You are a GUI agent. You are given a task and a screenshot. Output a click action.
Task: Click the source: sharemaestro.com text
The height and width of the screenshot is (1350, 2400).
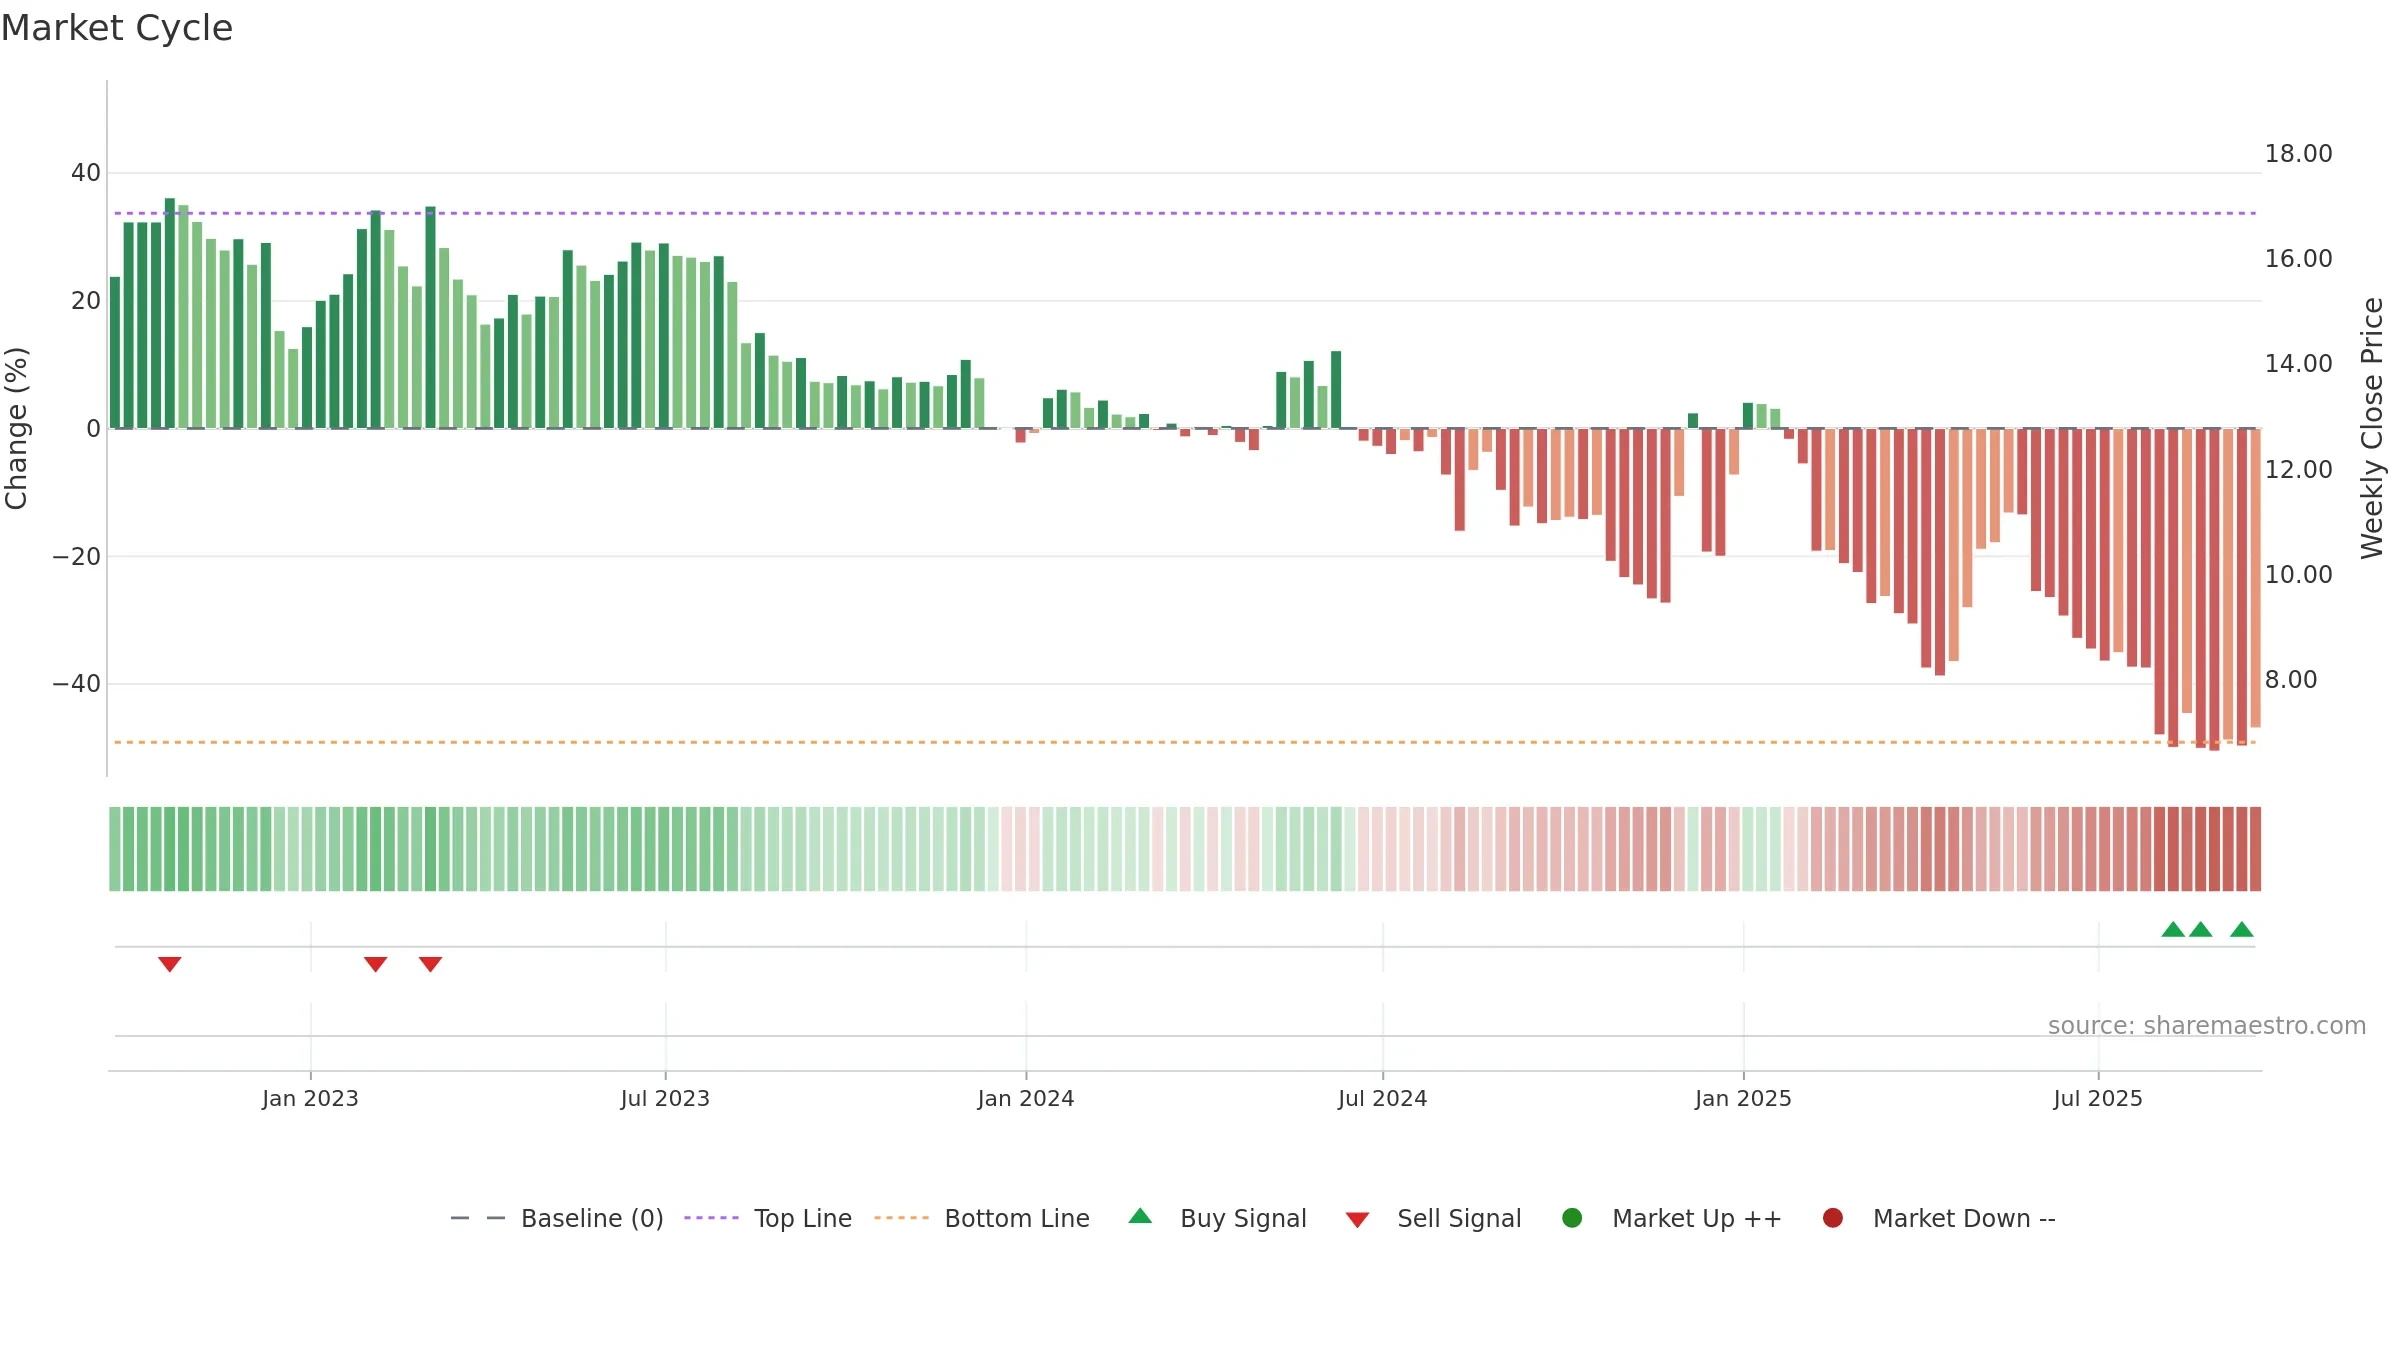tap(2207, 1026)
